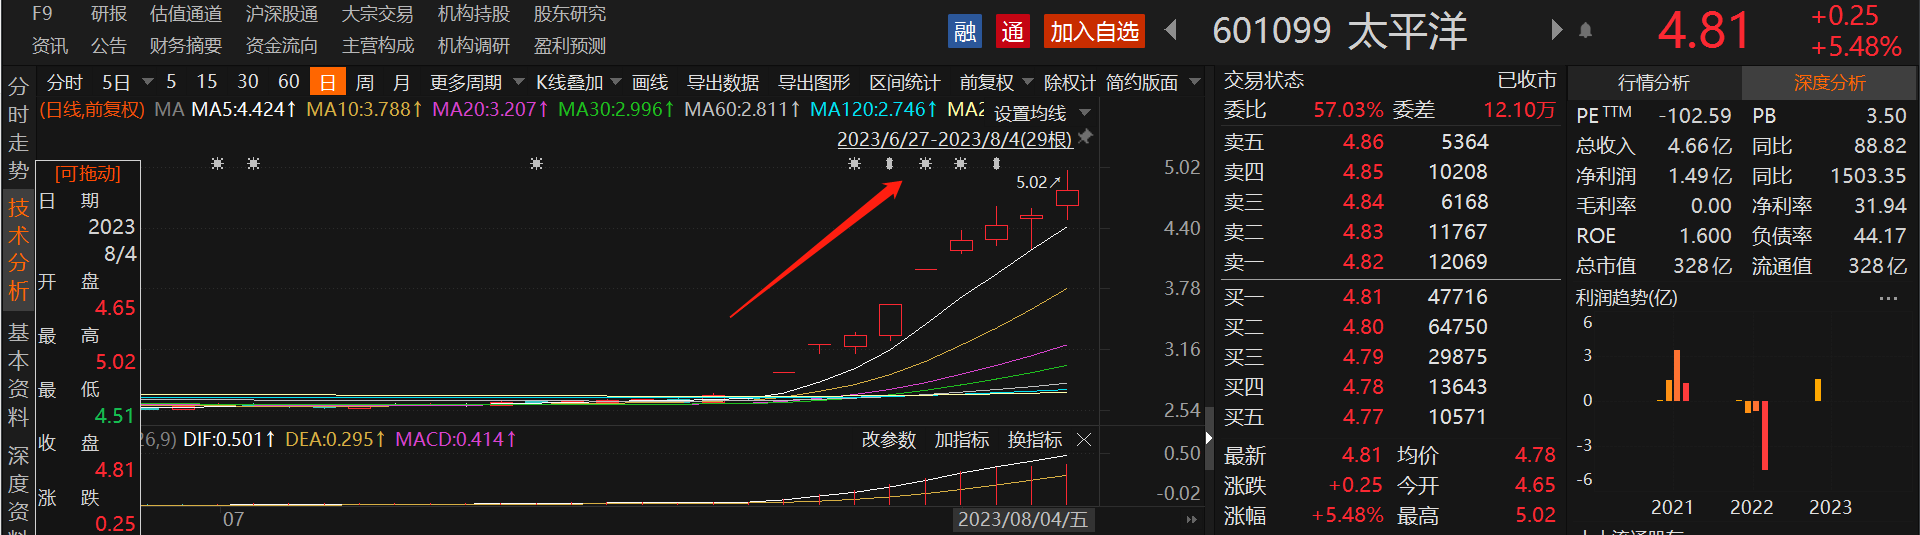The width and height of the screenshot is (1920, 535).
Task: Select the 月 monthly K-line period
Action: (402, 82)
